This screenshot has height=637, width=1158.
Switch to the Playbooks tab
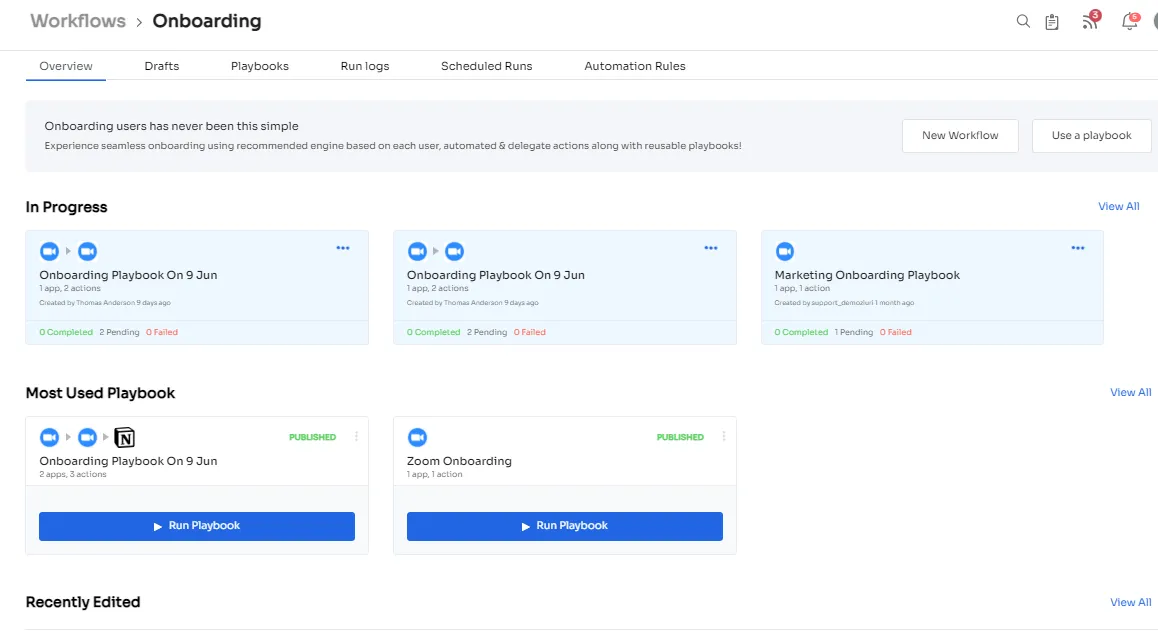(x=260, y=66)
